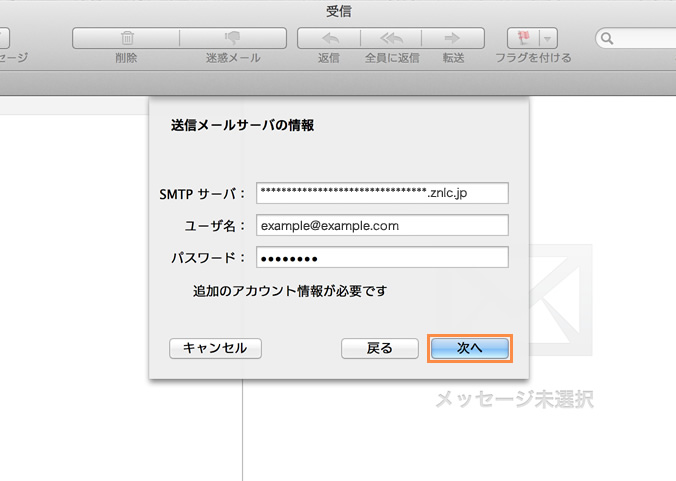Image resolution: width=676 pixels, height=481 pixels.
Task: Focus the ユーザ名 input field
Action: [382, 225]
